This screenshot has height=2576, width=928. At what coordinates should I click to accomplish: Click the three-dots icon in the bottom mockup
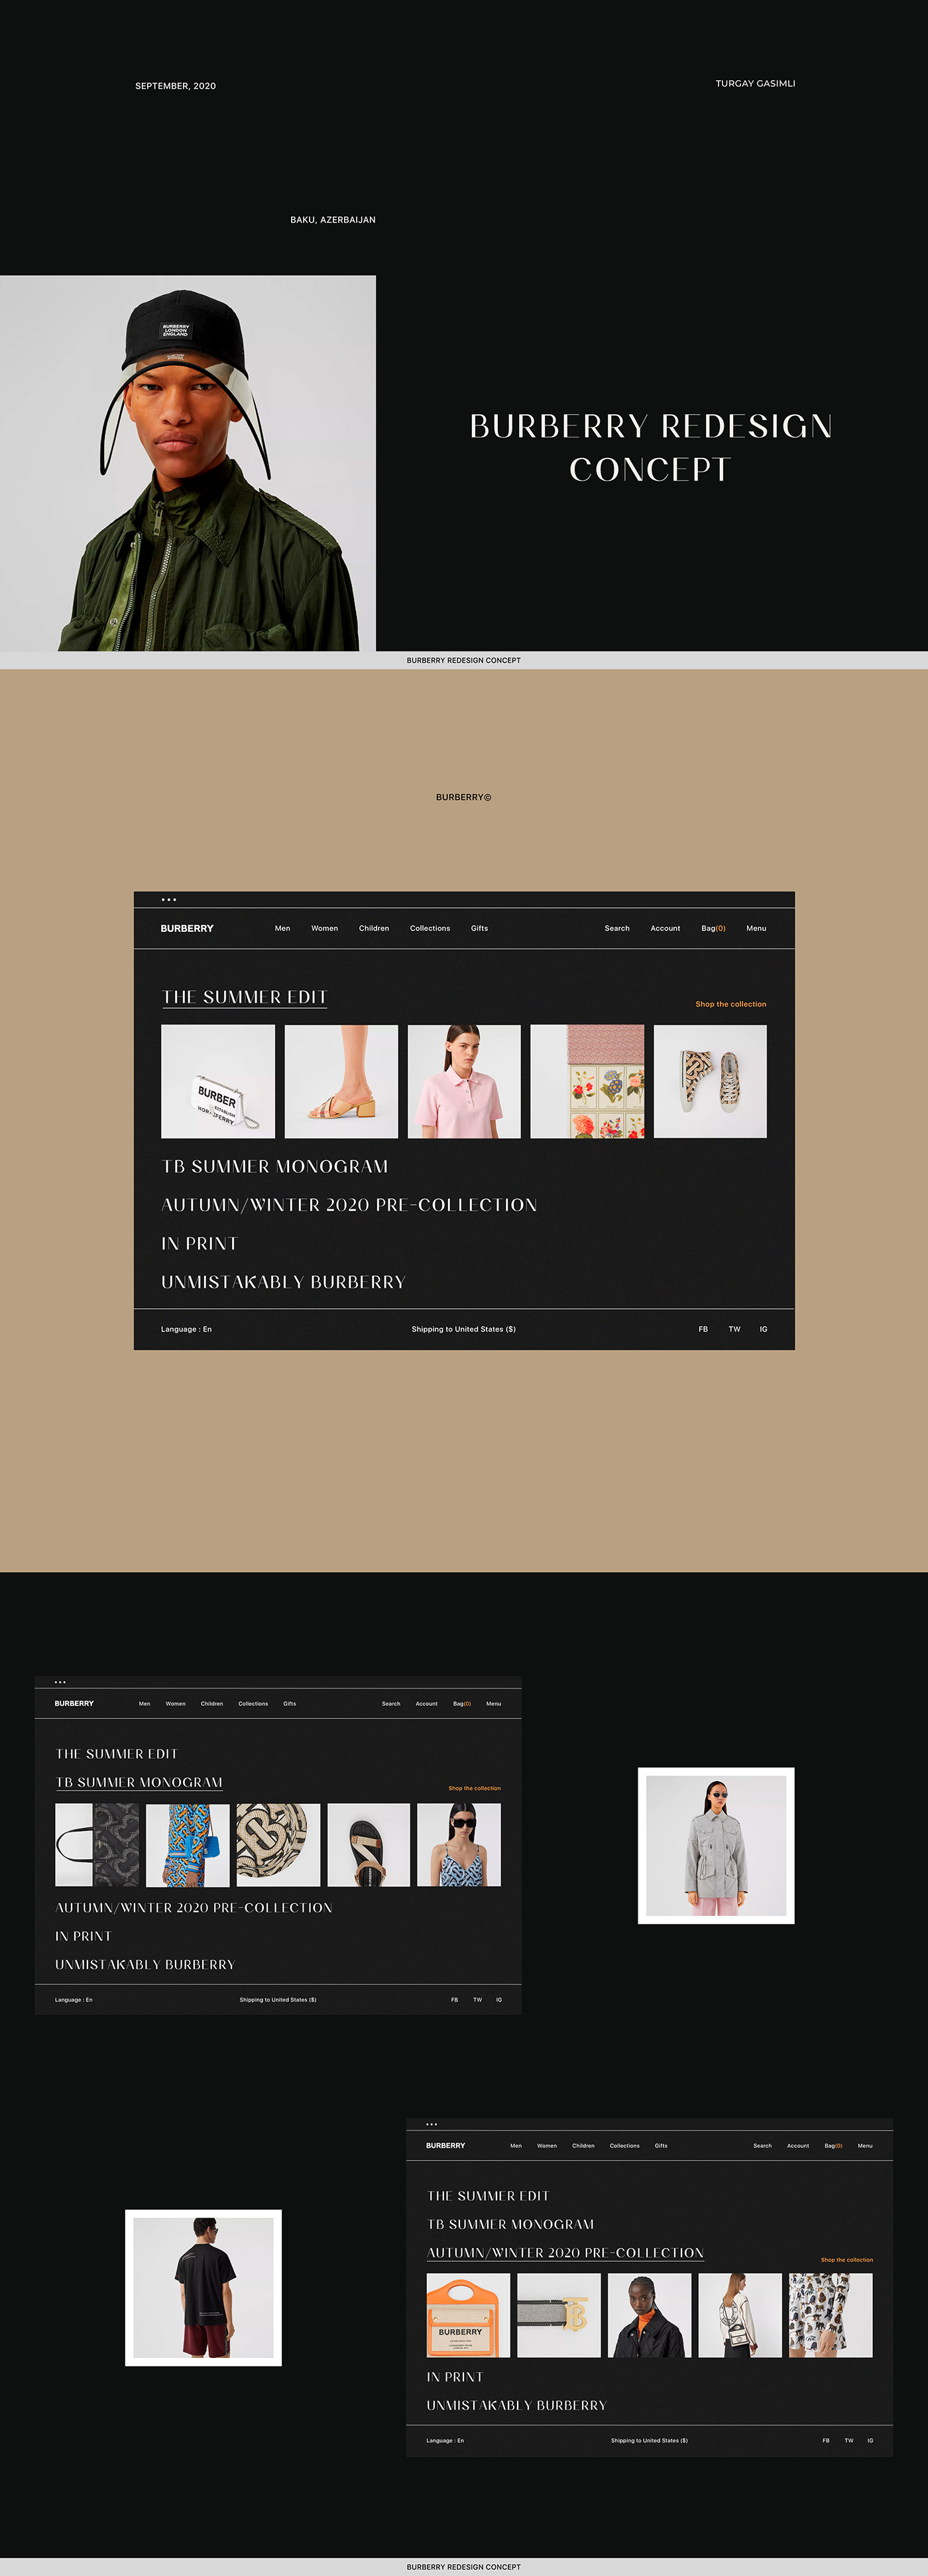coord(432,2123)
